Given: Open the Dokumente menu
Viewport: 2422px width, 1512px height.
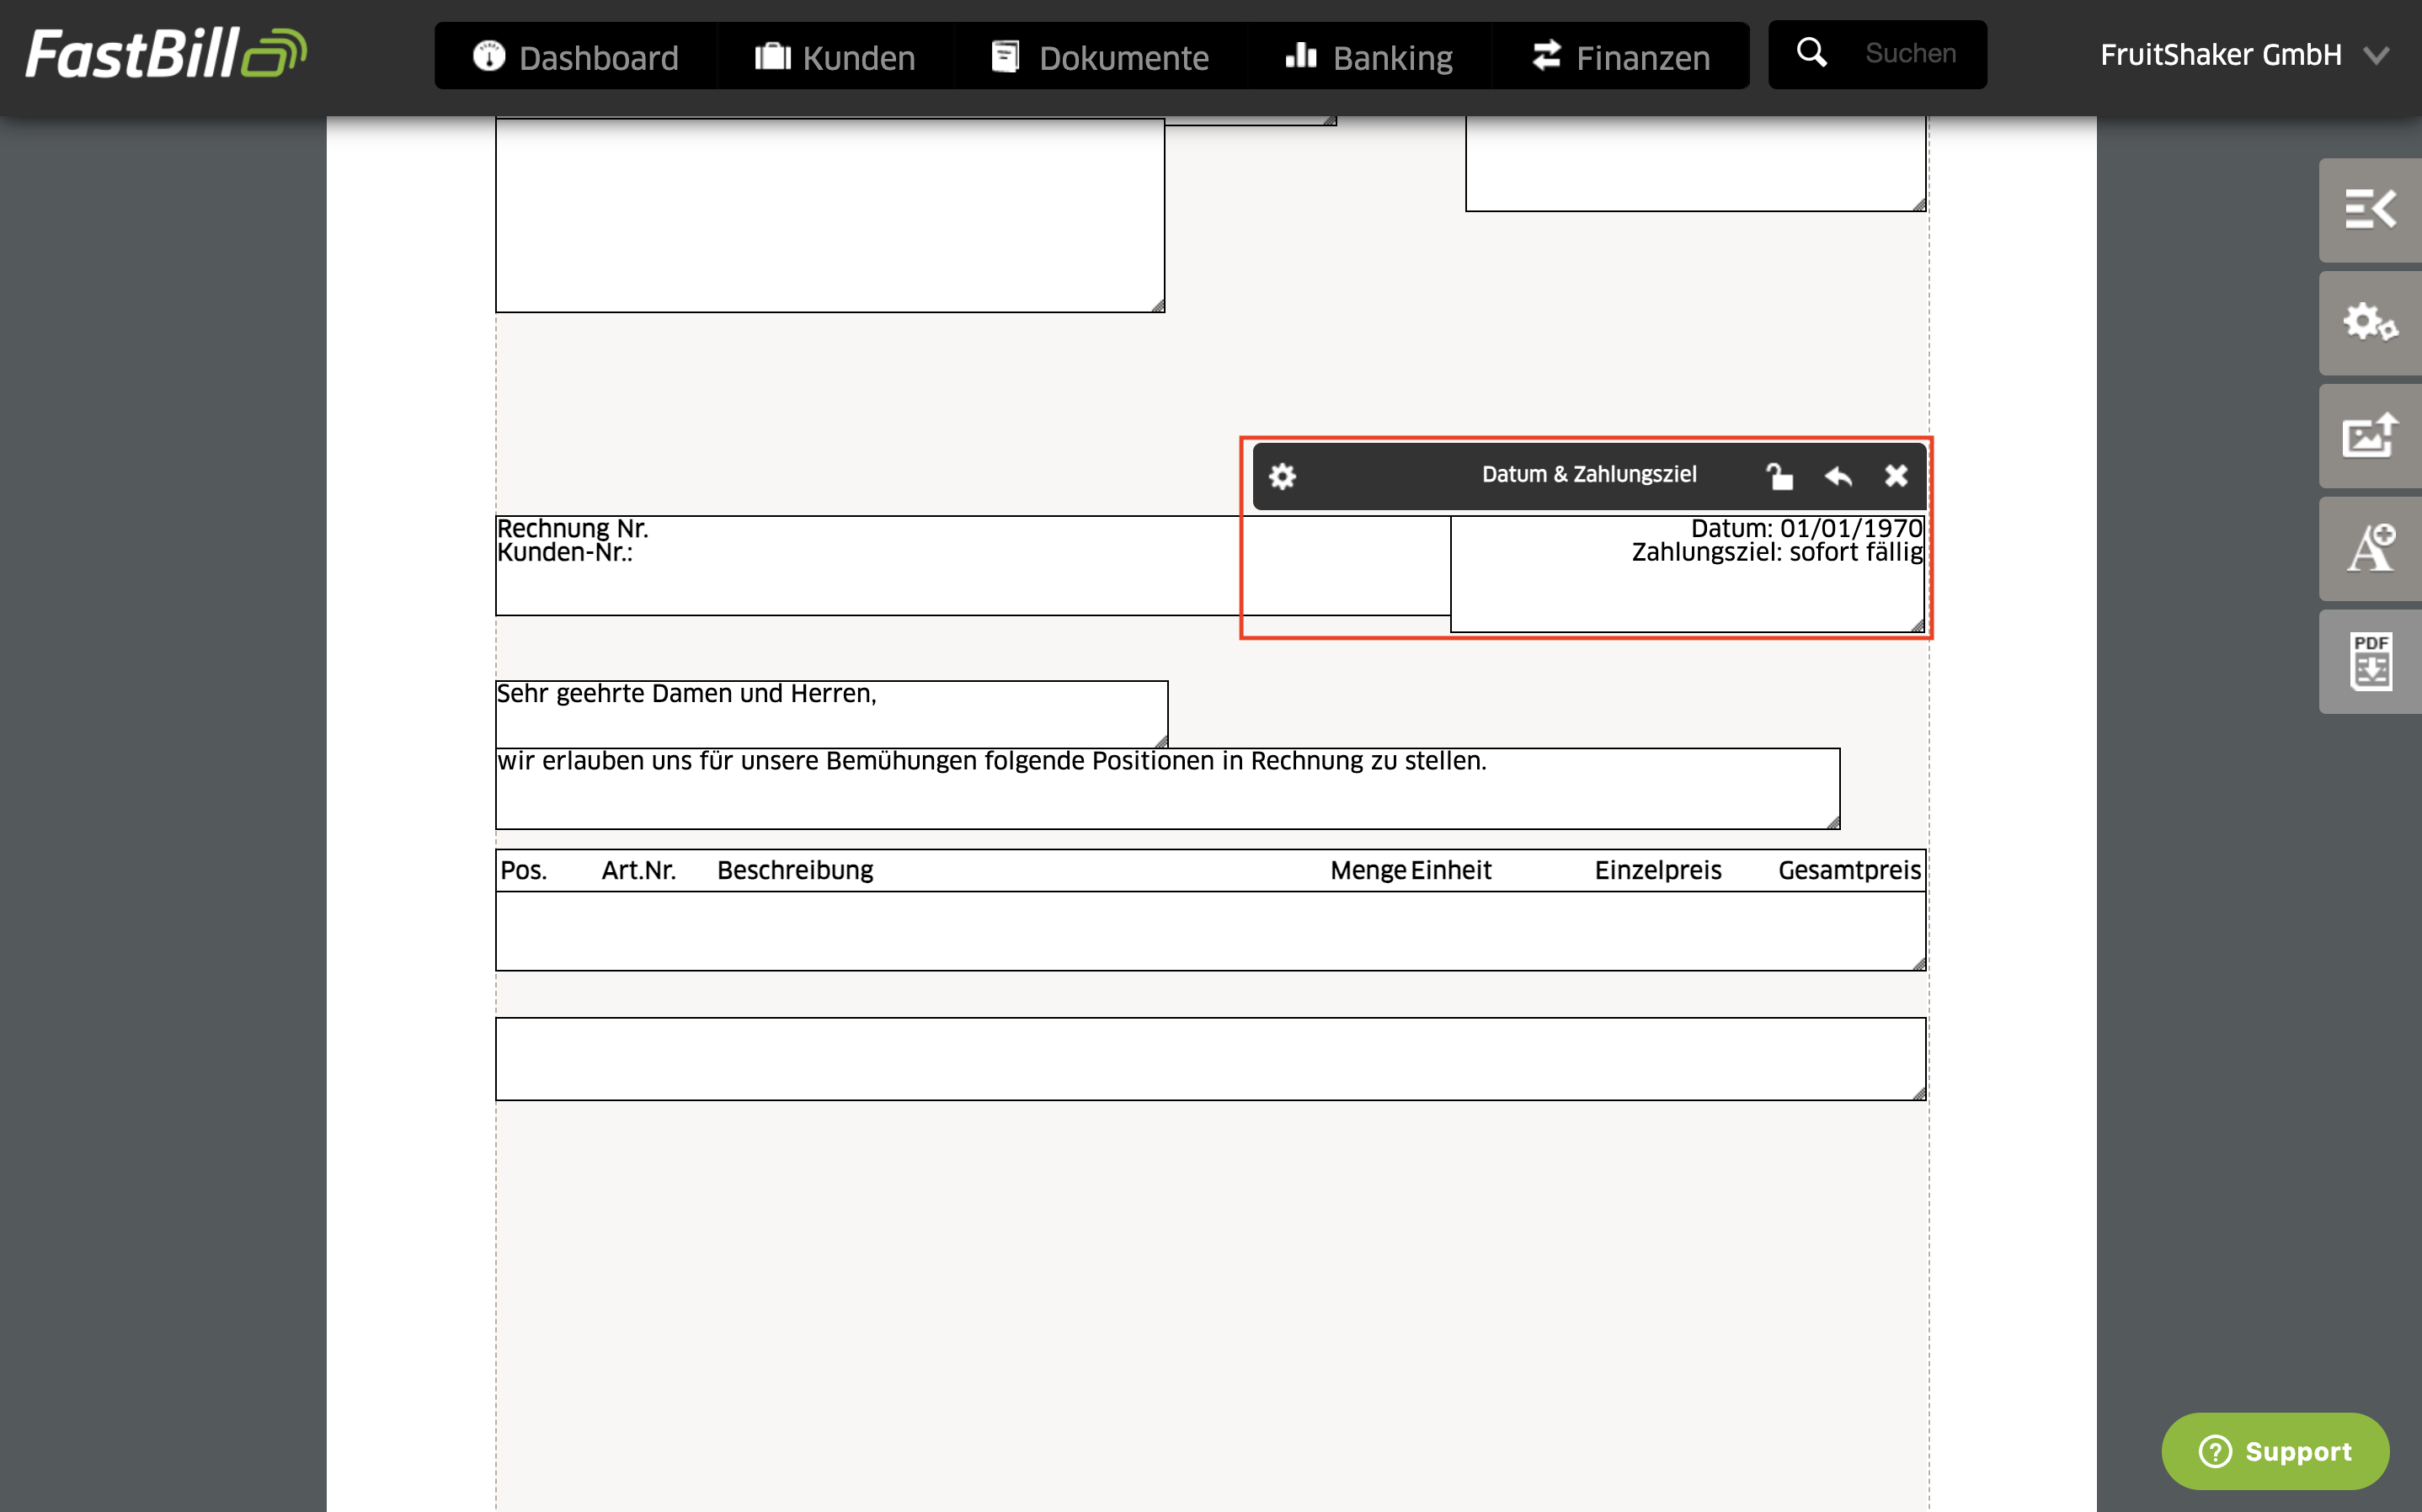Looking at the screenshot, I should tap(1100, 57).
